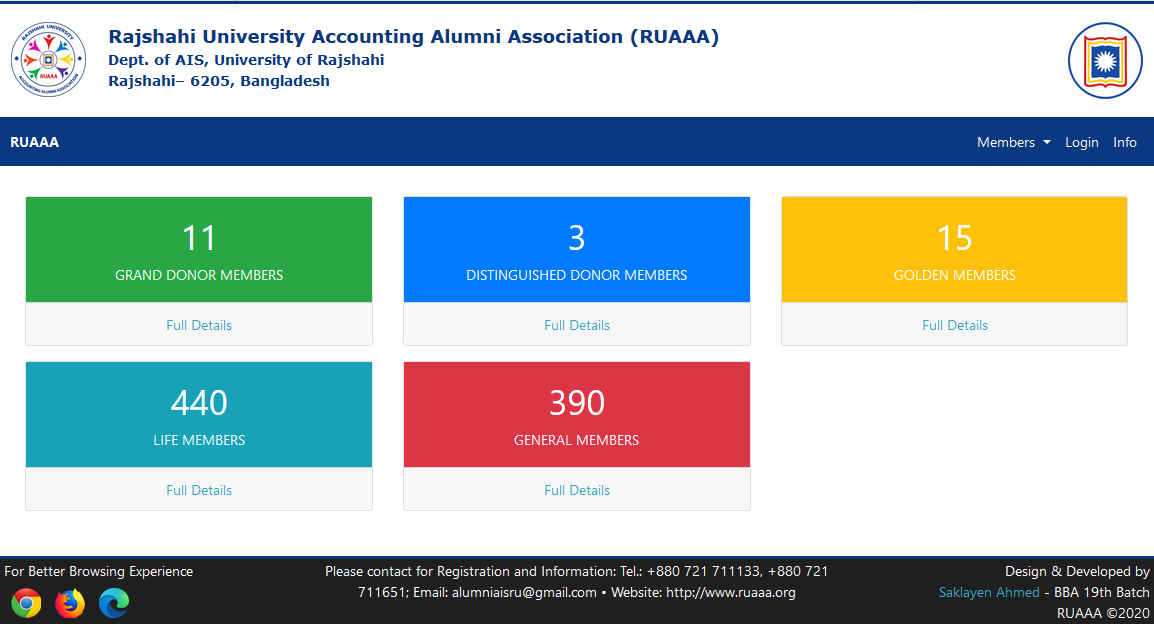Select the yellow Golden Members card
The height and width of the screenshot is (624, 1154).
click(x=955, y=250)
